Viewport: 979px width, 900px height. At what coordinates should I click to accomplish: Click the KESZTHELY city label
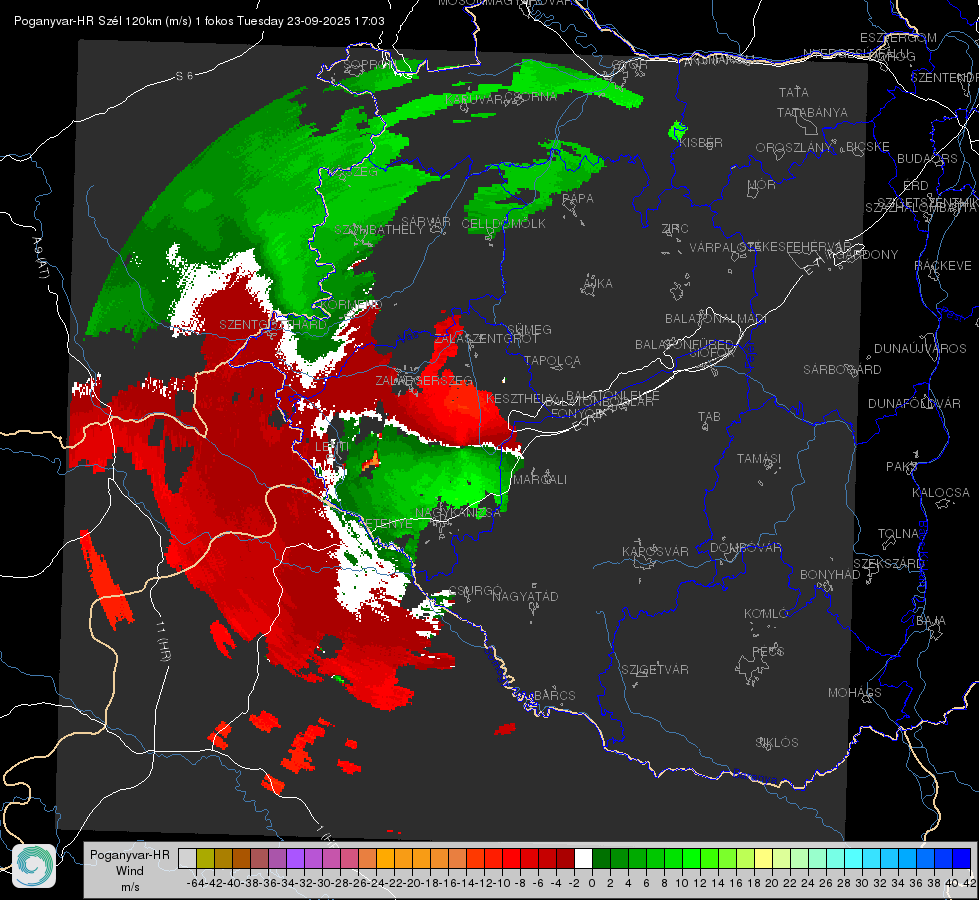pyautogui.click(x=521, y=398)
